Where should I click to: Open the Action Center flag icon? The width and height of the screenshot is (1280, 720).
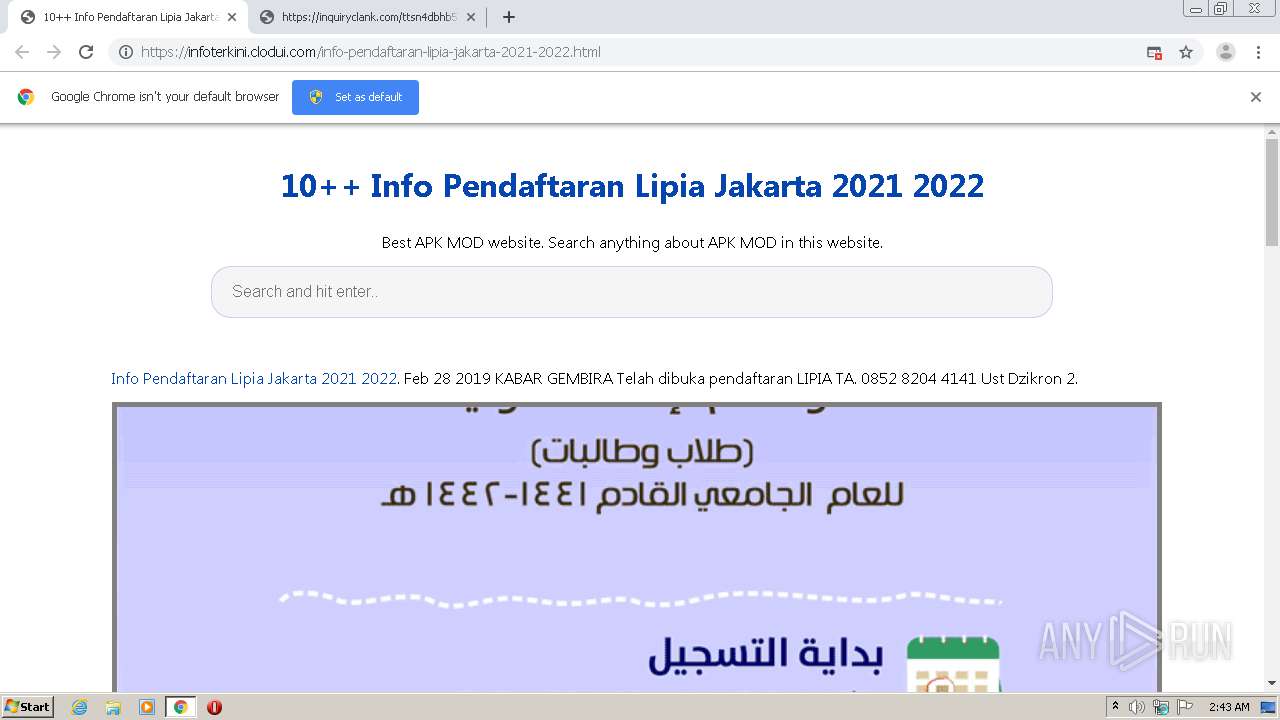click(x=1185, y=707)
